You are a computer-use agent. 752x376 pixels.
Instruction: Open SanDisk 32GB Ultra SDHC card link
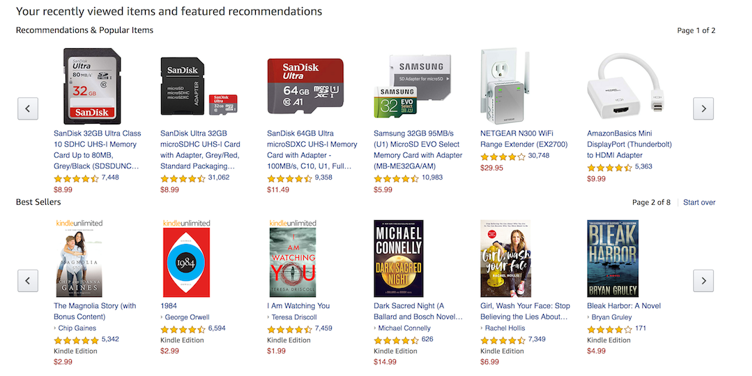(x=95, y=150)
